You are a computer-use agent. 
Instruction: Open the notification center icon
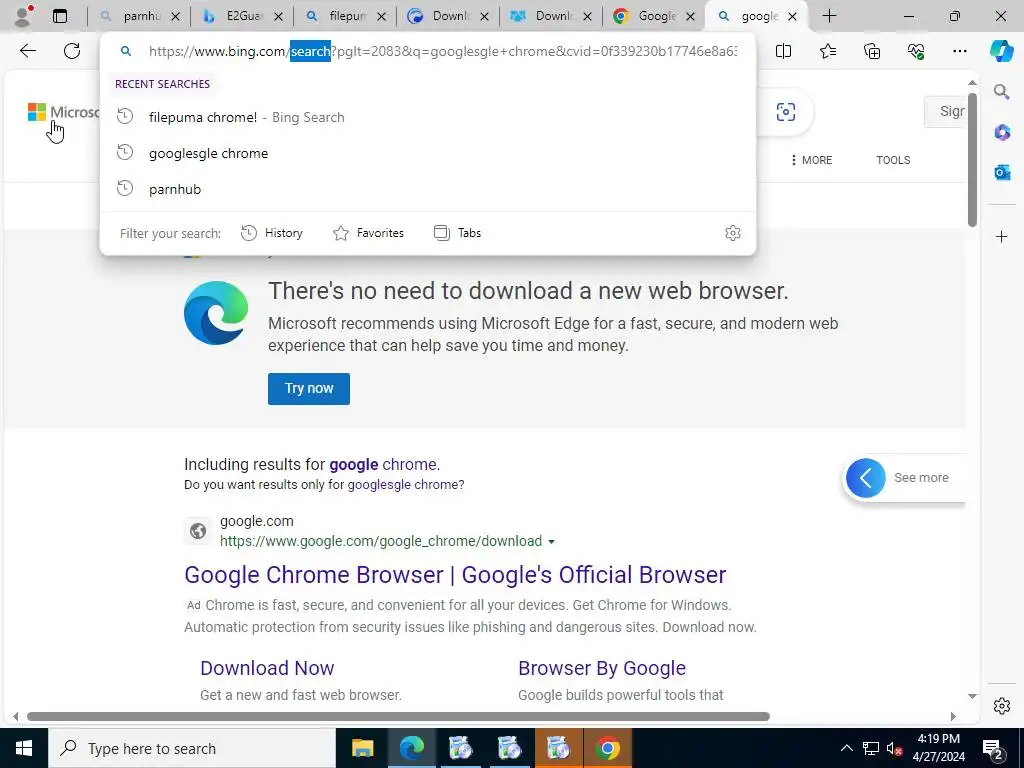(x=993, y=748)
